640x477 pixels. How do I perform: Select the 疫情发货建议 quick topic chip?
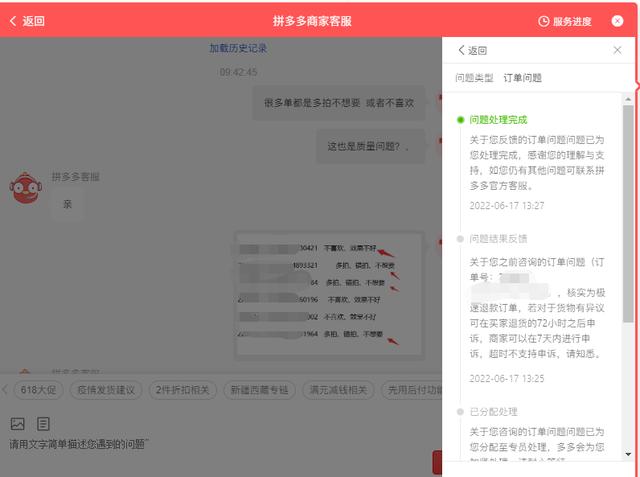coord(106,390)
